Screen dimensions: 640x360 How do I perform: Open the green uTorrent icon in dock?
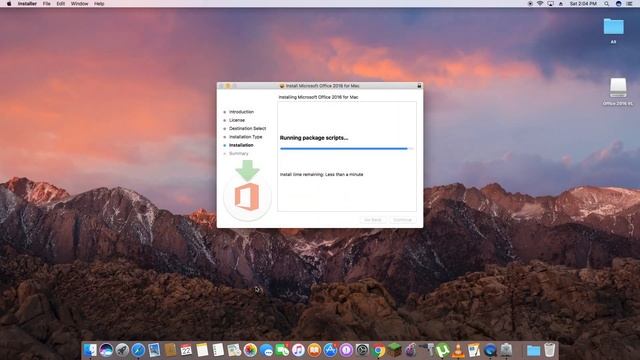point(442,350)
